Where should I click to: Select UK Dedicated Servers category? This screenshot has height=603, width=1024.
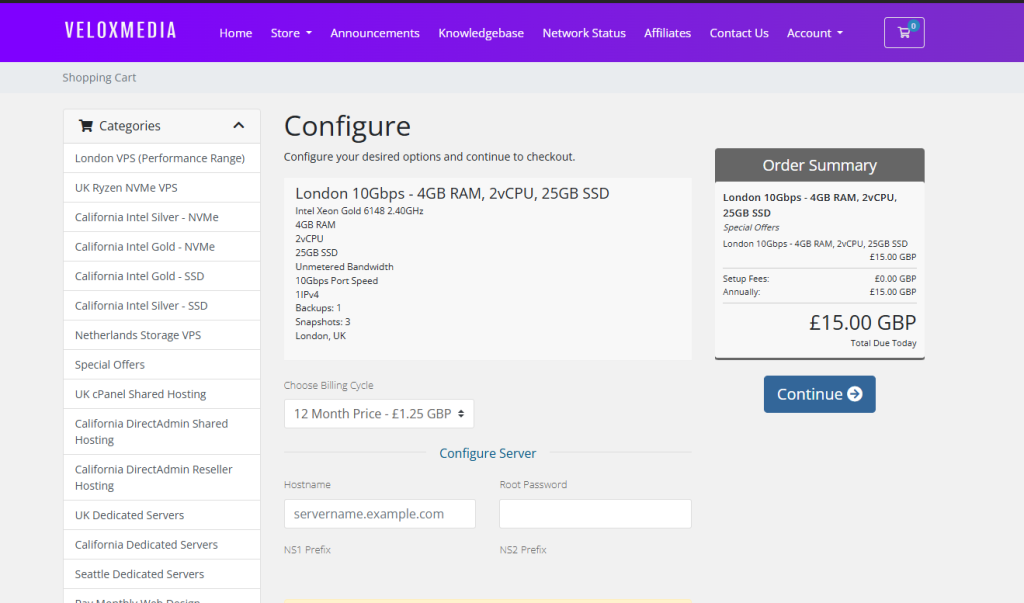[x=162, y=515]
